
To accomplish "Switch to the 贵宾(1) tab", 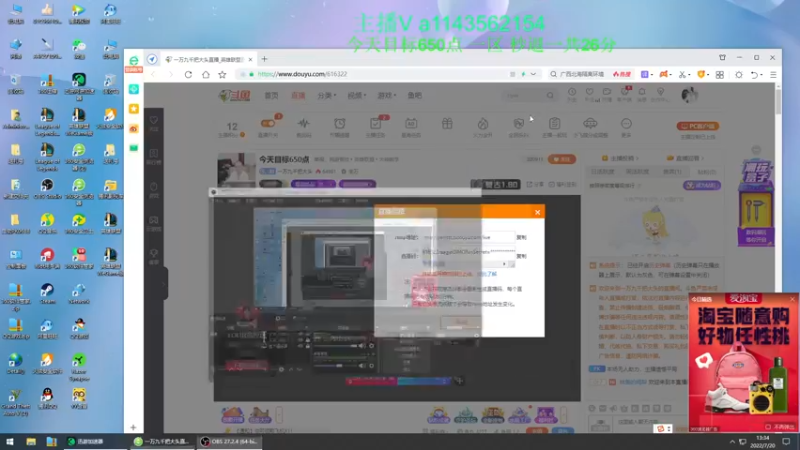I will click(x=672, y=172).
